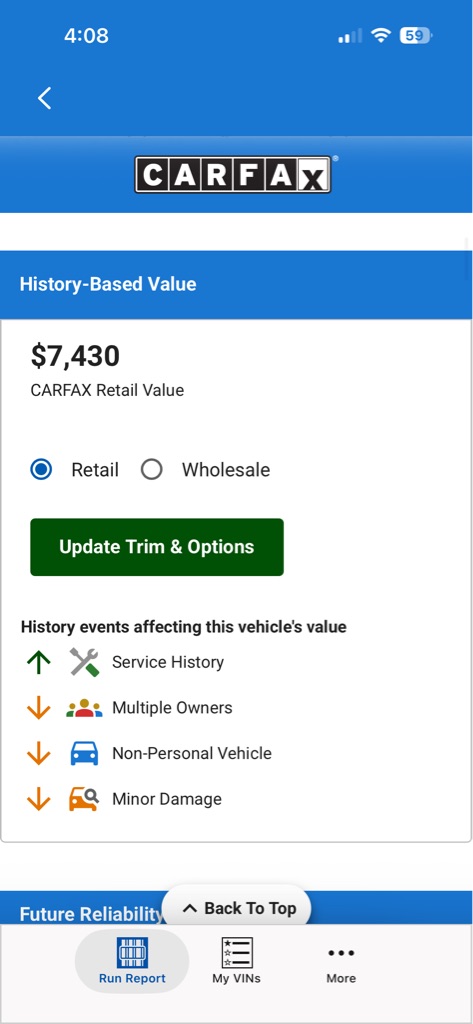
Task: Tap the Back To Top chevron button
Action: coord(236,908)
